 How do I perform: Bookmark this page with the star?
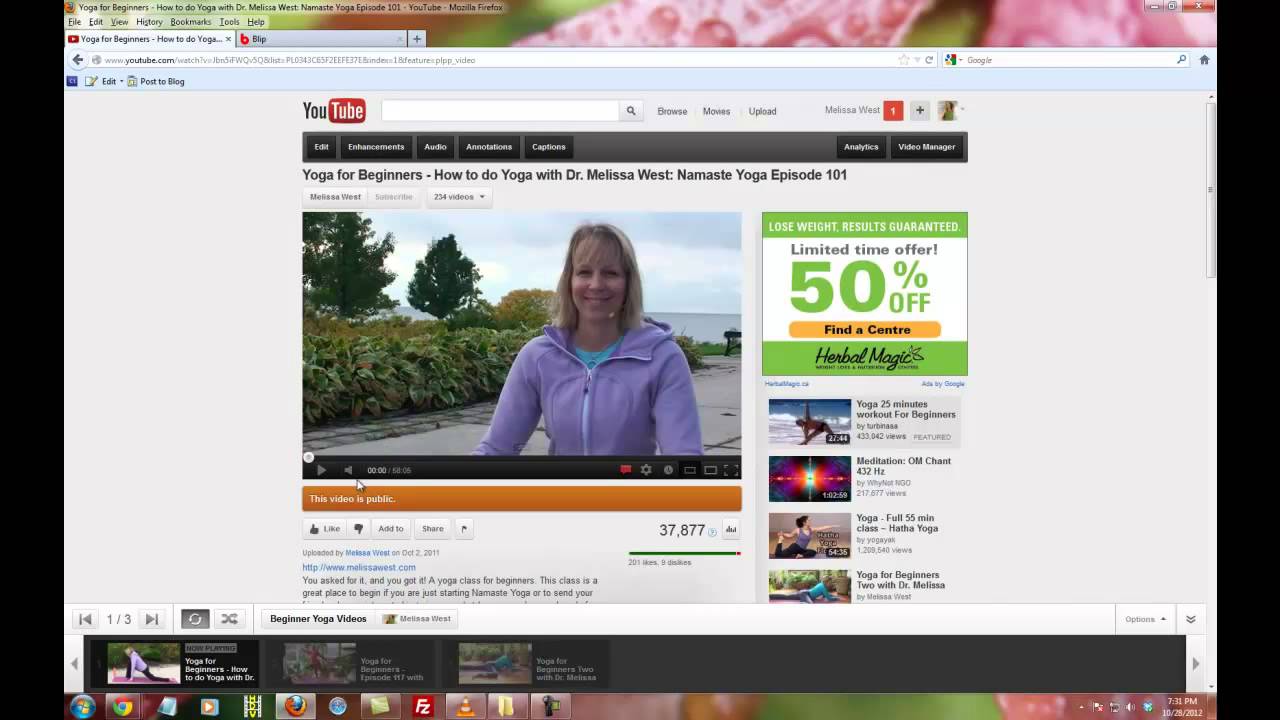pos(904,60)
